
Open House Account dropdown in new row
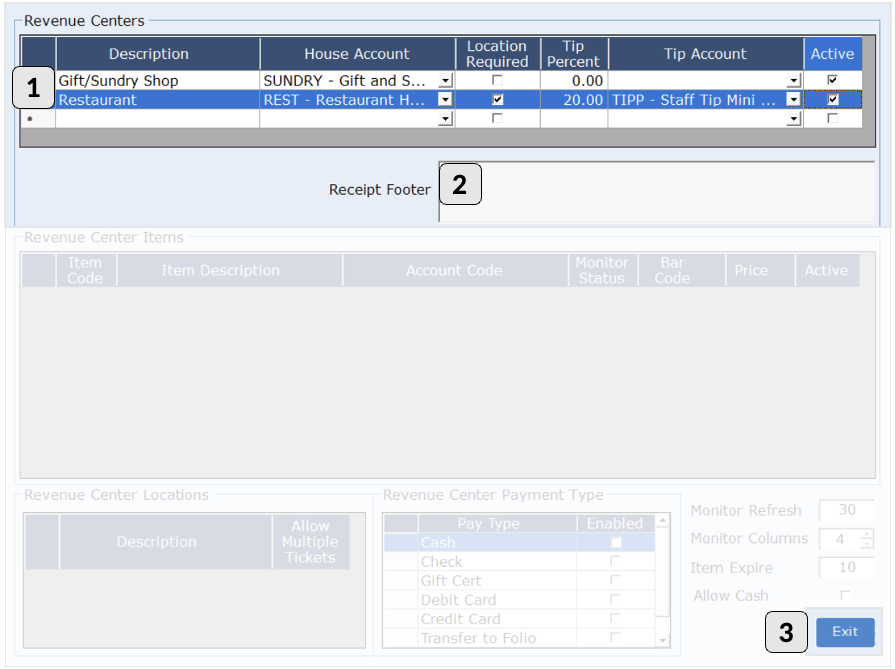(x=445, y=119)
